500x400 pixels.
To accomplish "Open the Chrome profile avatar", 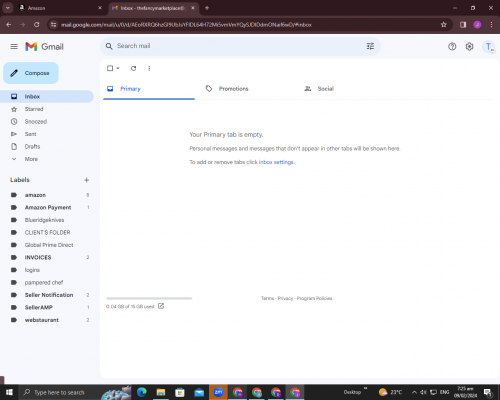I will pyautogui.click(x=477, y=25).
